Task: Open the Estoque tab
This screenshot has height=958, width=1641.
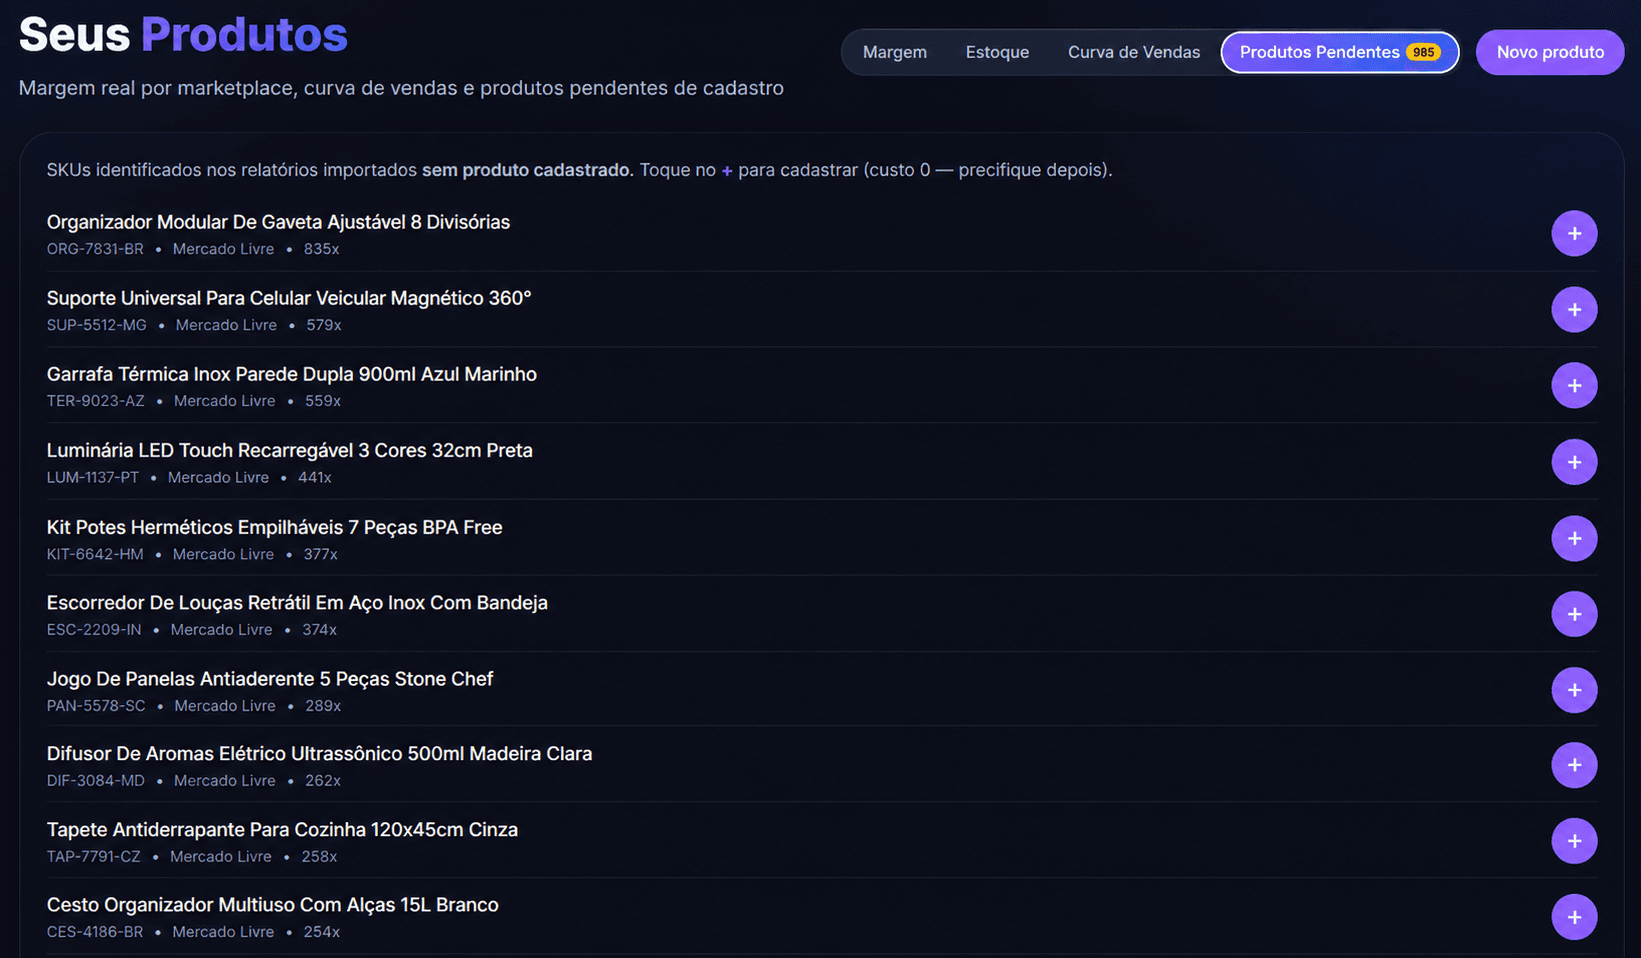Action: pos(997,52)
